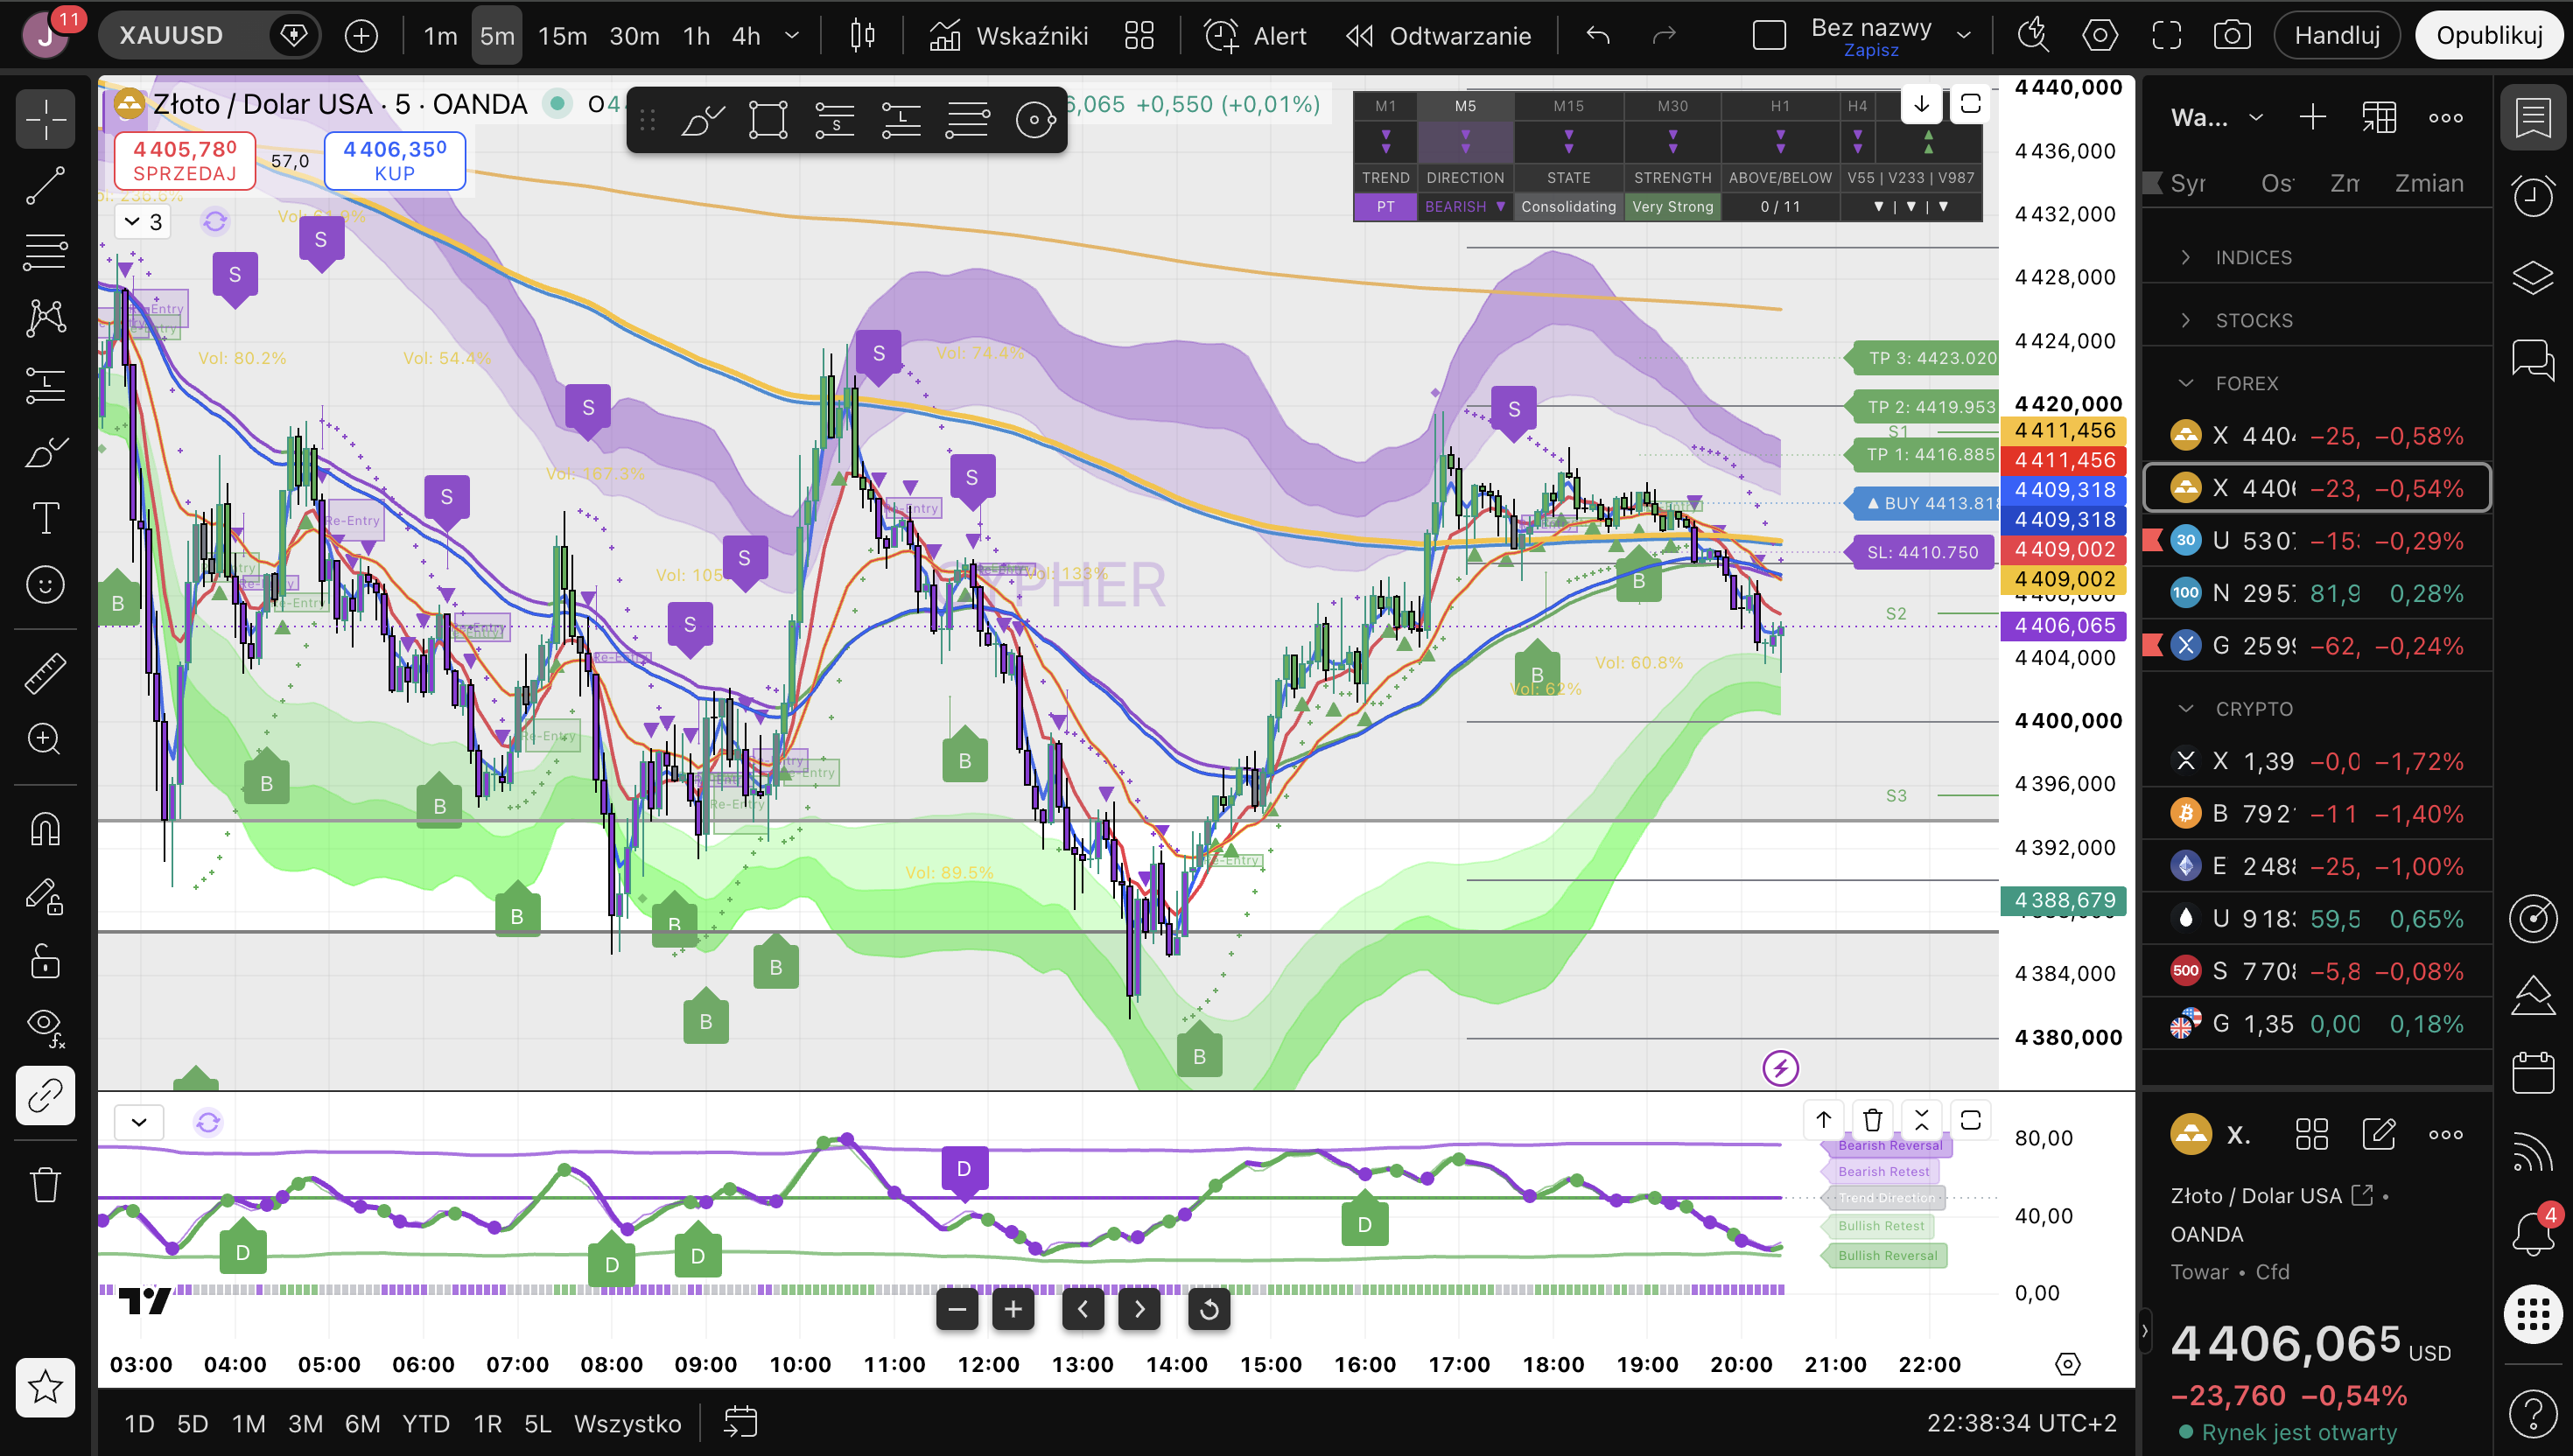Switch to the 1m timeframe
Image resolution: width=2573 pixels, height=1456 pixels.
click(x=440, y=36)
